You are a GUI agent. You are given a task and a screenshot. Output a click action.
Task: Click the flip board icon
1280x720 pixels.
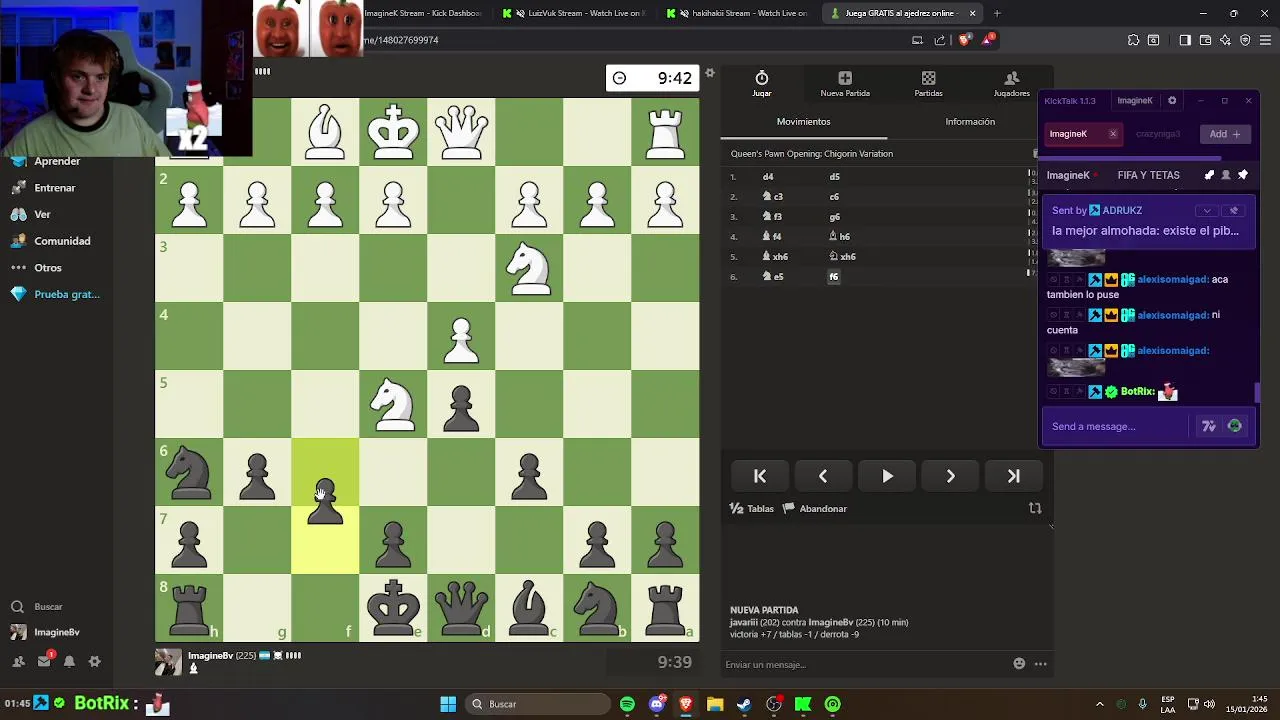(1035, 508)
